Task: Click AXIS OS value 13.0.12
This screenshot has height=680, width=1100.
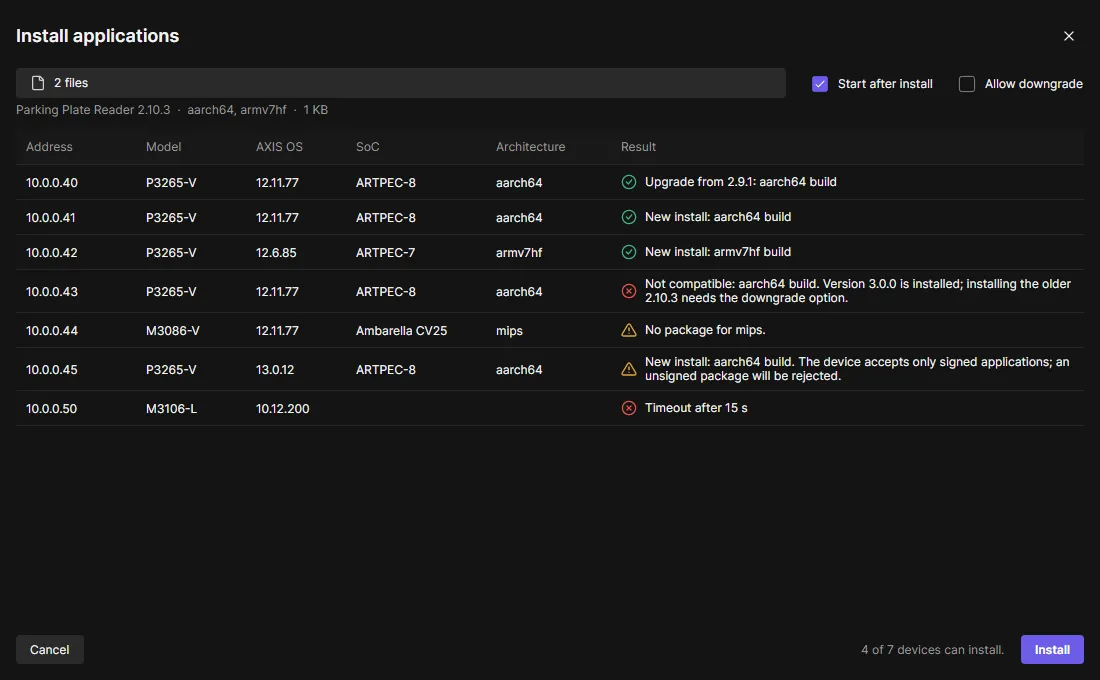Action: coord(275,369)
